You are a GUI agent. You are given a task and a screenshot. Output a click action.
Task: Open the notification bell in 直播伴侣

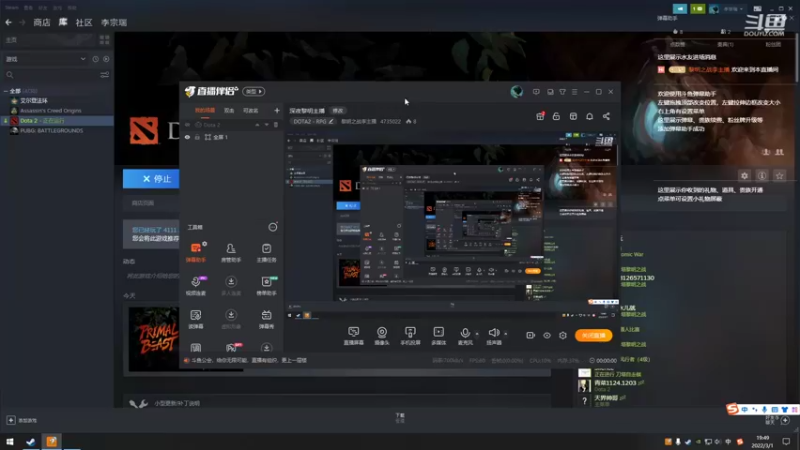click(589, 116)
